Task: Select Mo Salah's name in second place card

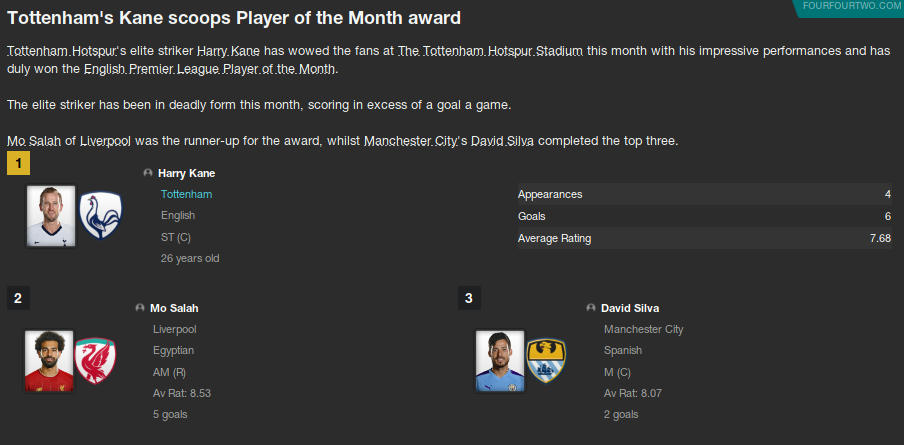Action: (x=174, y=308)
